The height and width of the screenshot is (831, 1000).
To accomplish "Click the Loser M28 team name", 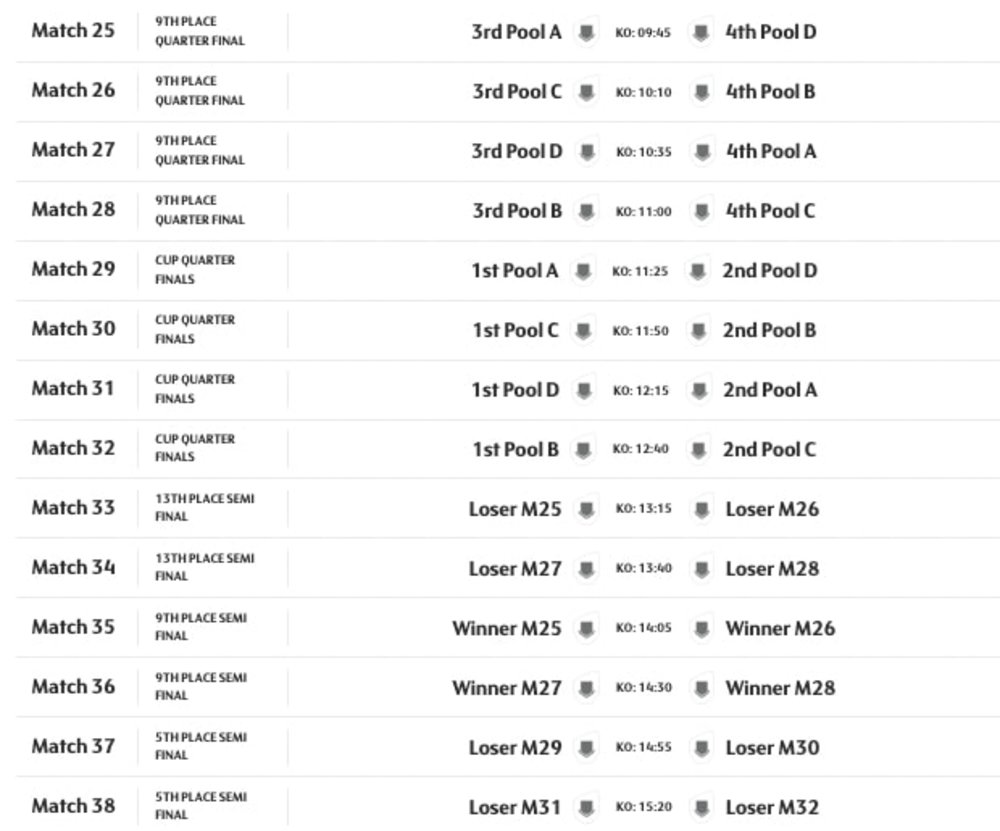I will coord(772,569).
